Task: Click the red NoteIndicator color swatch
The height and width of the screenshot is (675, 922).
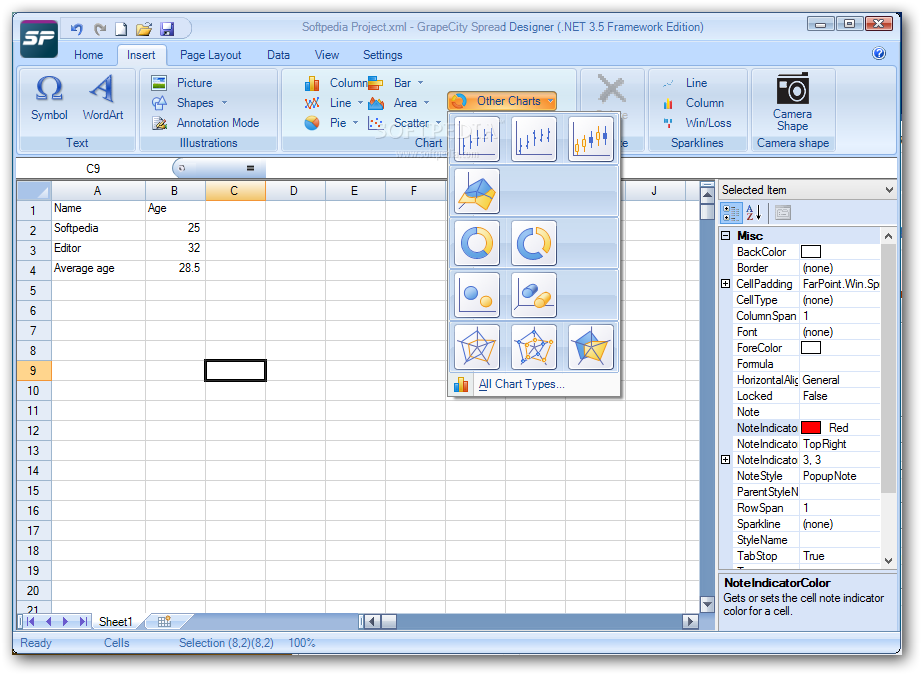Action: pyautogui.click(x=810, y=427)
